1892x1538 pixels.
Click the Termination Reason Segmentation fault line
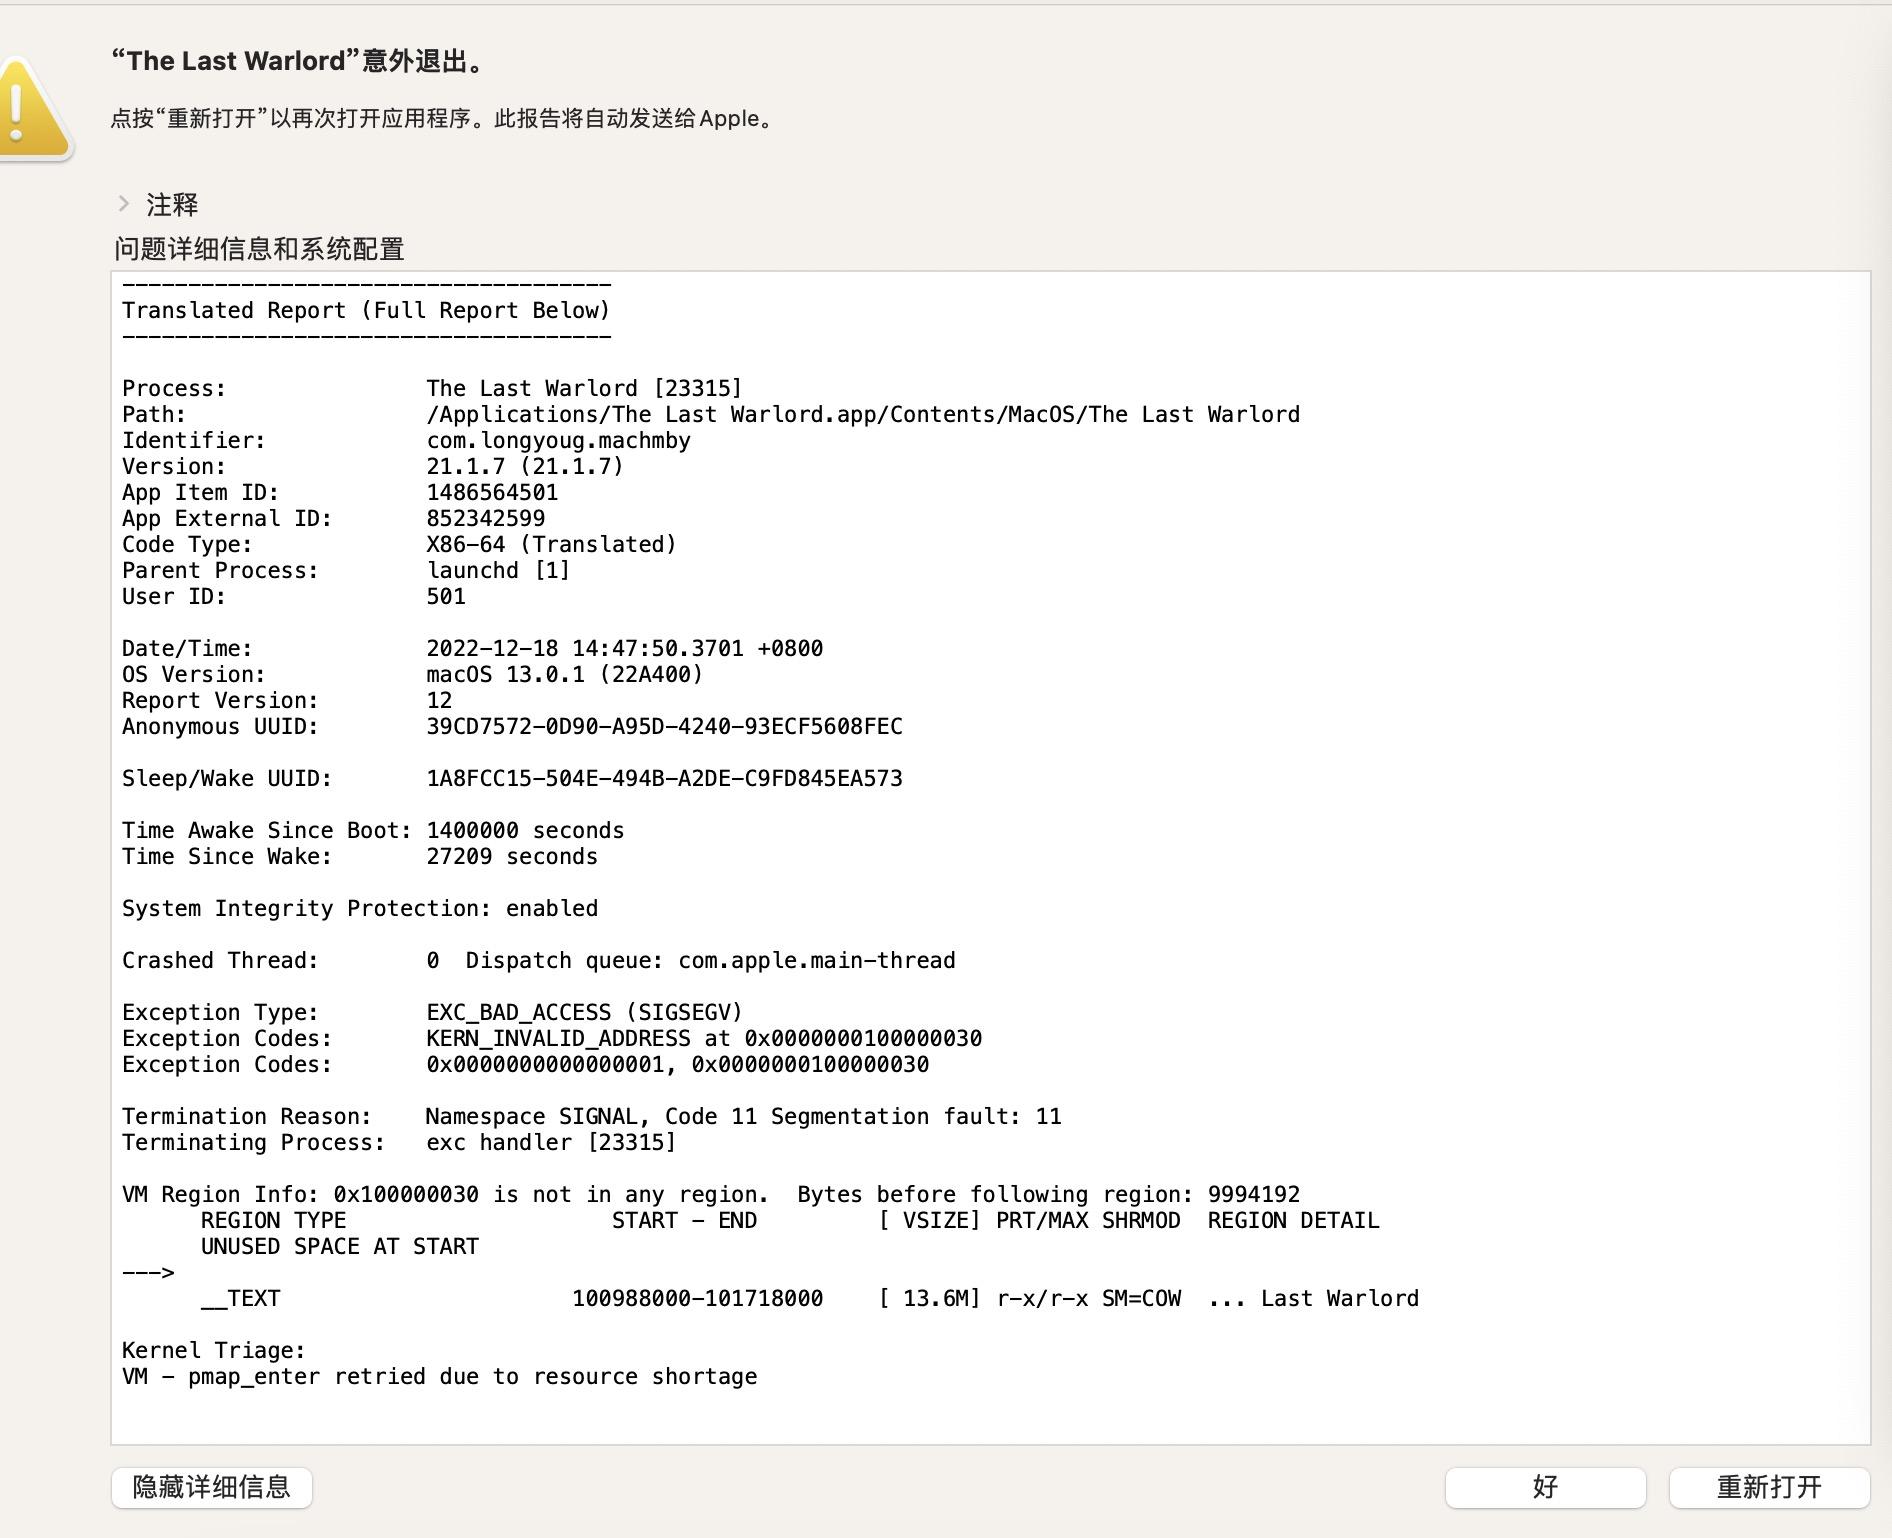tap(592, 1116)
